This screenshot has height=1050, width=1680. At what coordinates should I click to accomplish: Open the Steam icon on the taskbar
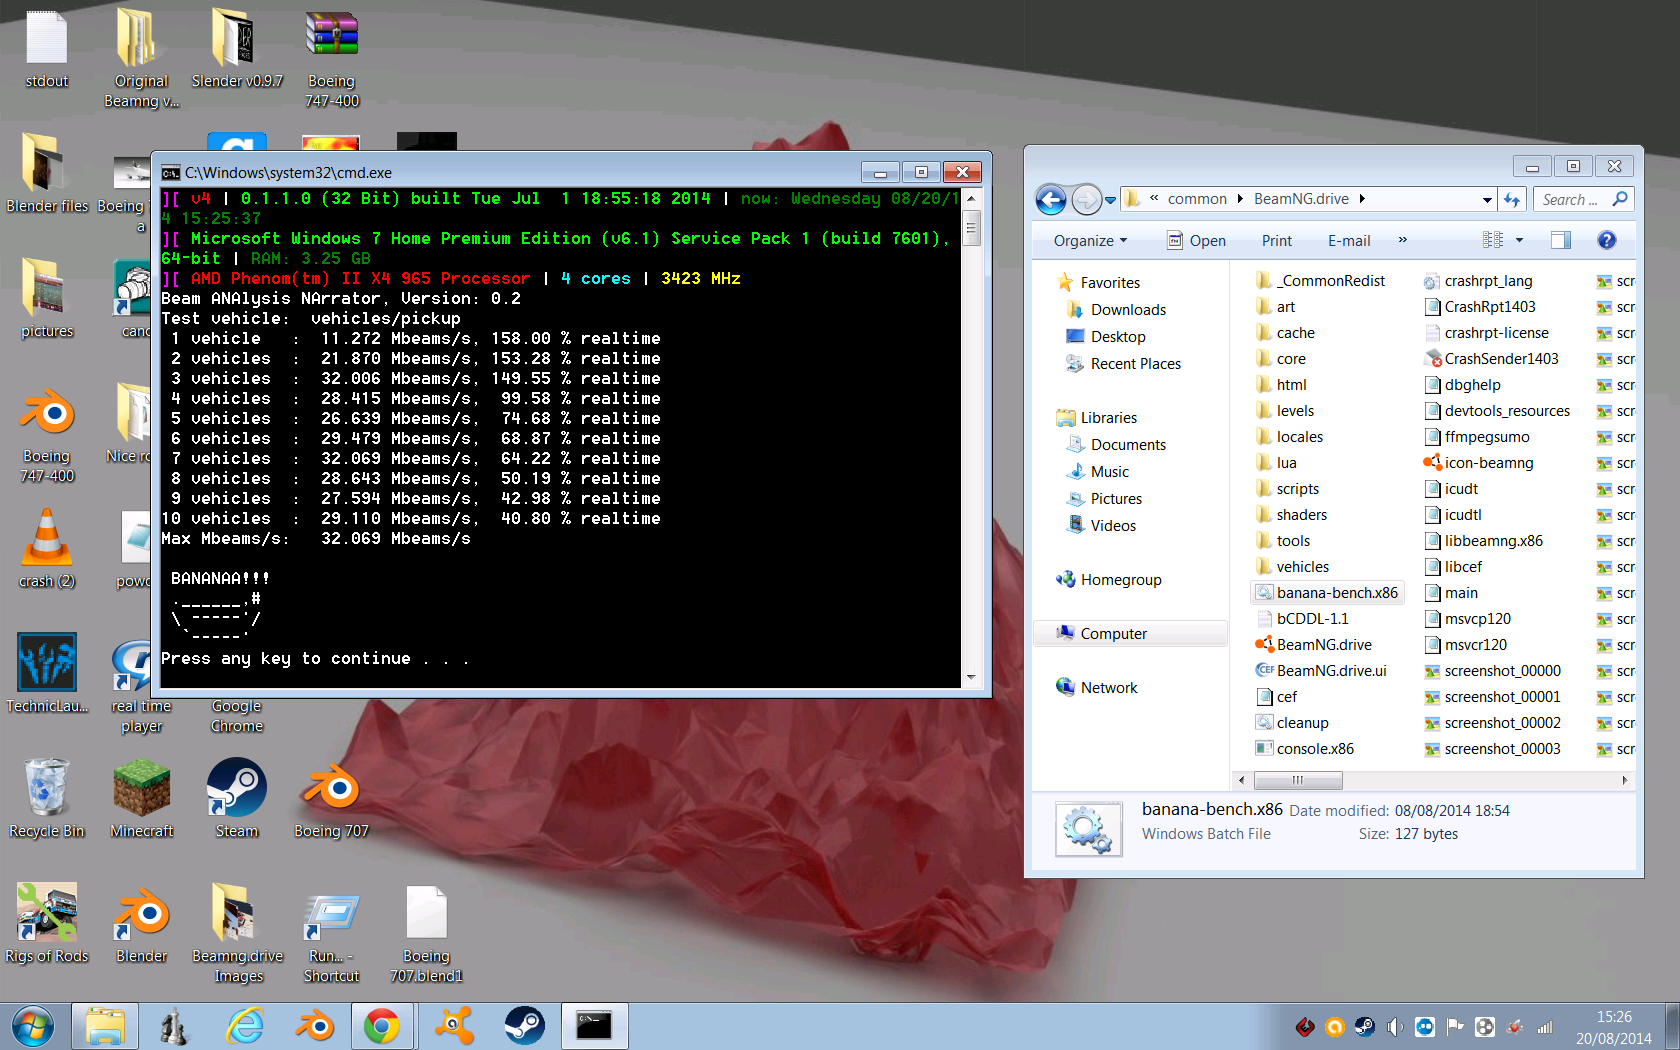click(x=524, y=1026)
